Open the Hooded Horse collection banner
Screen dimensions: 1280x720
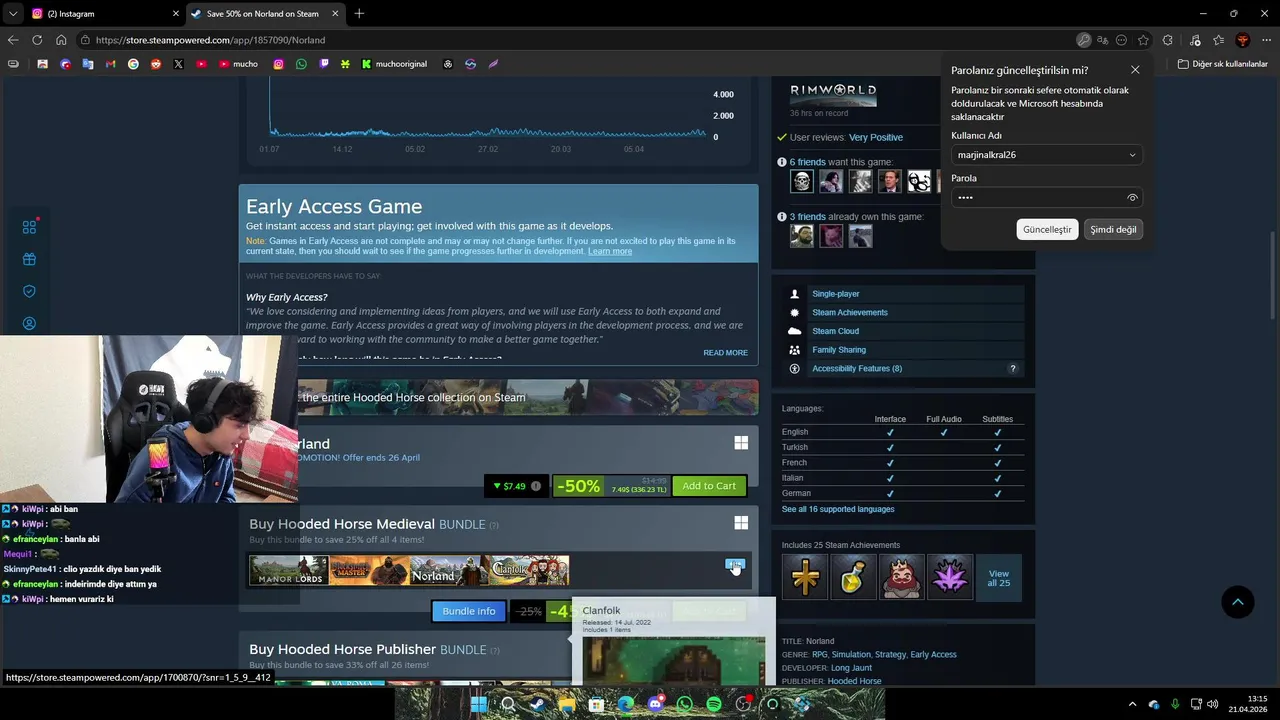tap(498, 397)
